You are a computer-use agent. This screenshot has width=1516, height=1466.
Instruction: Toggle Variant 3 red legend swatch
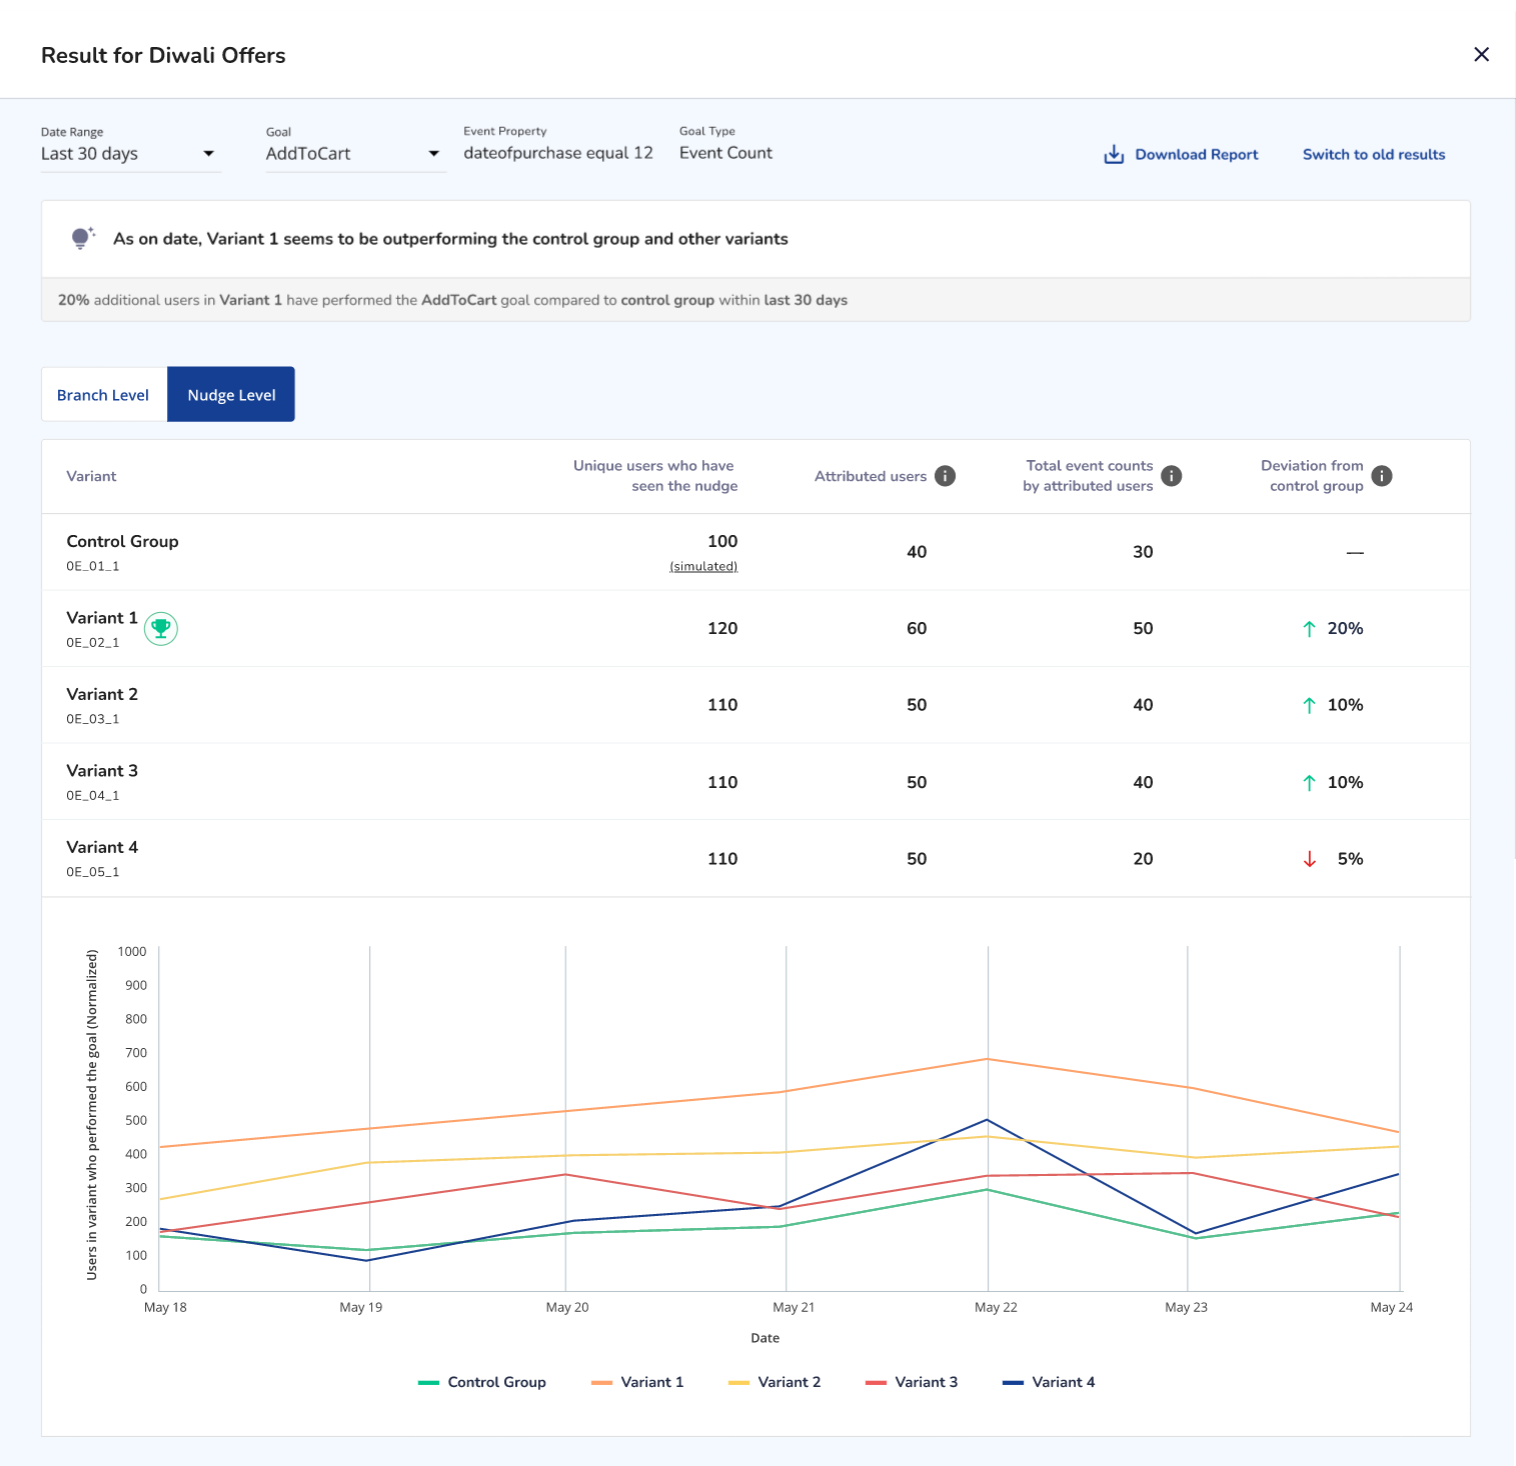876,1383
